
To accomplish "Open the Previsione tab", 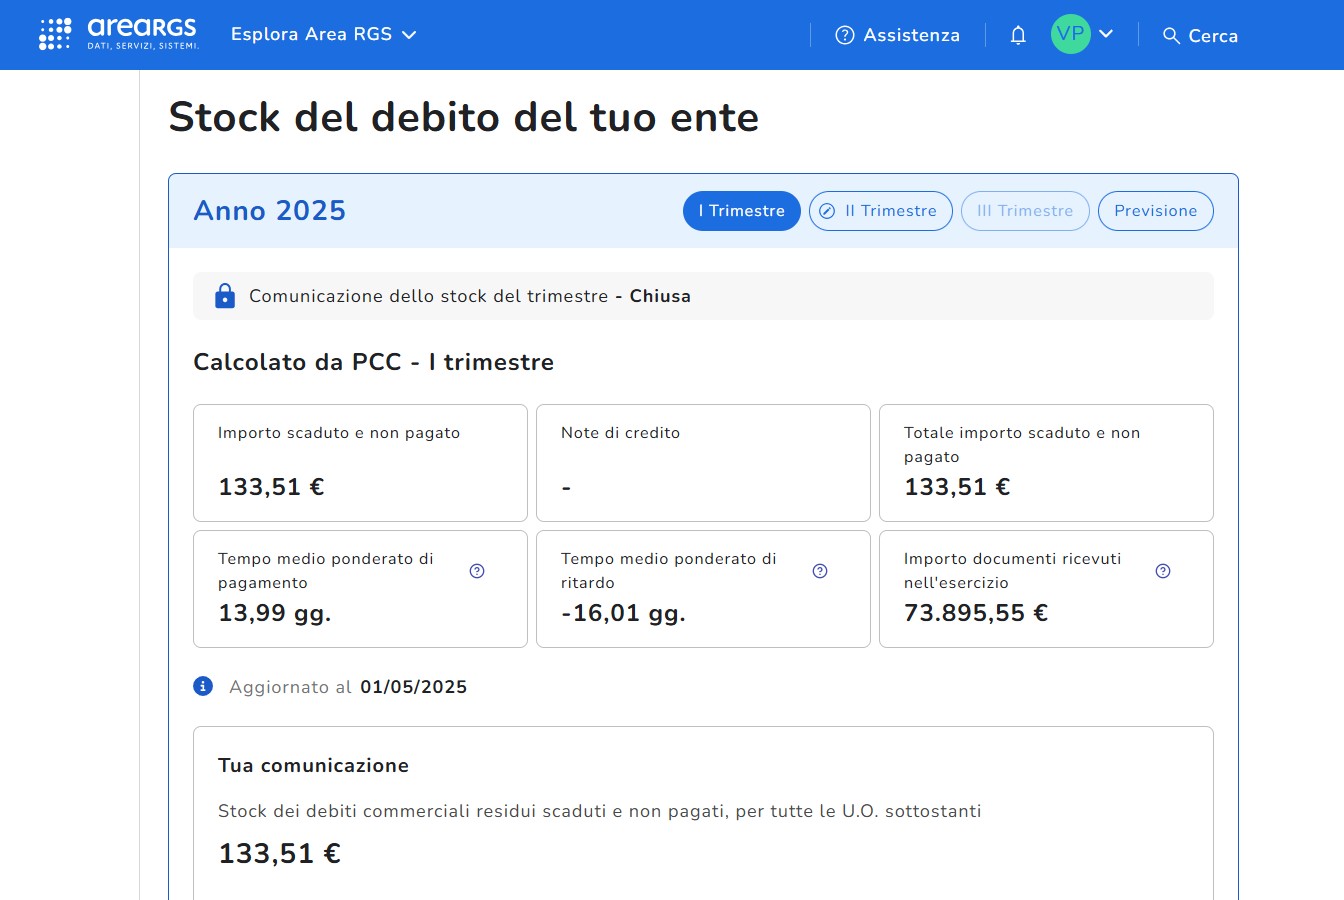I will point(1155,211).
